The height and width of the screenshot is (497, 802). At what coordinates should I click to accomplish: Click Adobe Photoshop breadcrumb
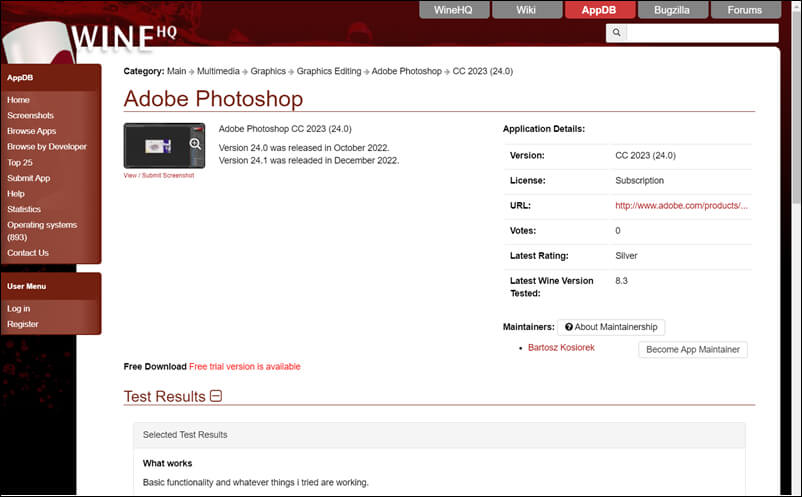coord(407,71)
